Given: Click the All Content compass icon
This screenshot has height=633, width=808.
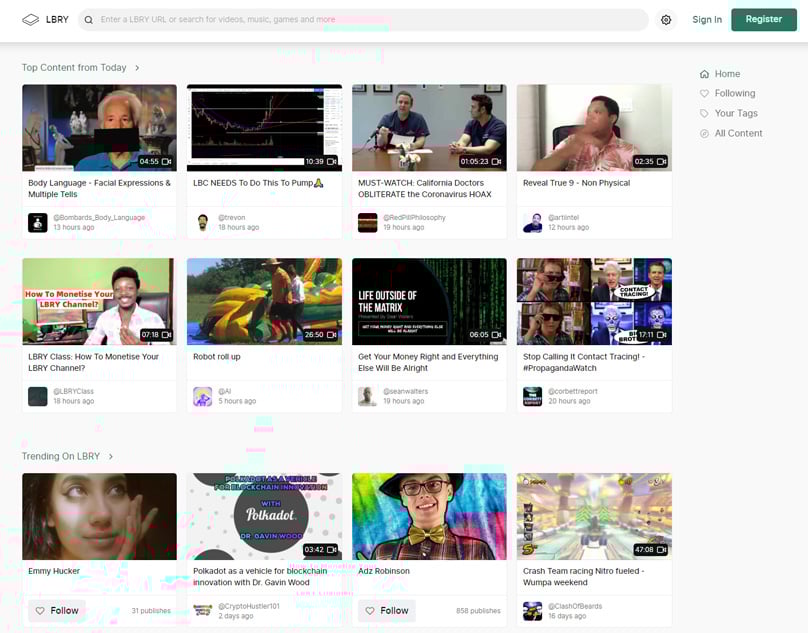Looking at the screenshot, I should point(704,134).
